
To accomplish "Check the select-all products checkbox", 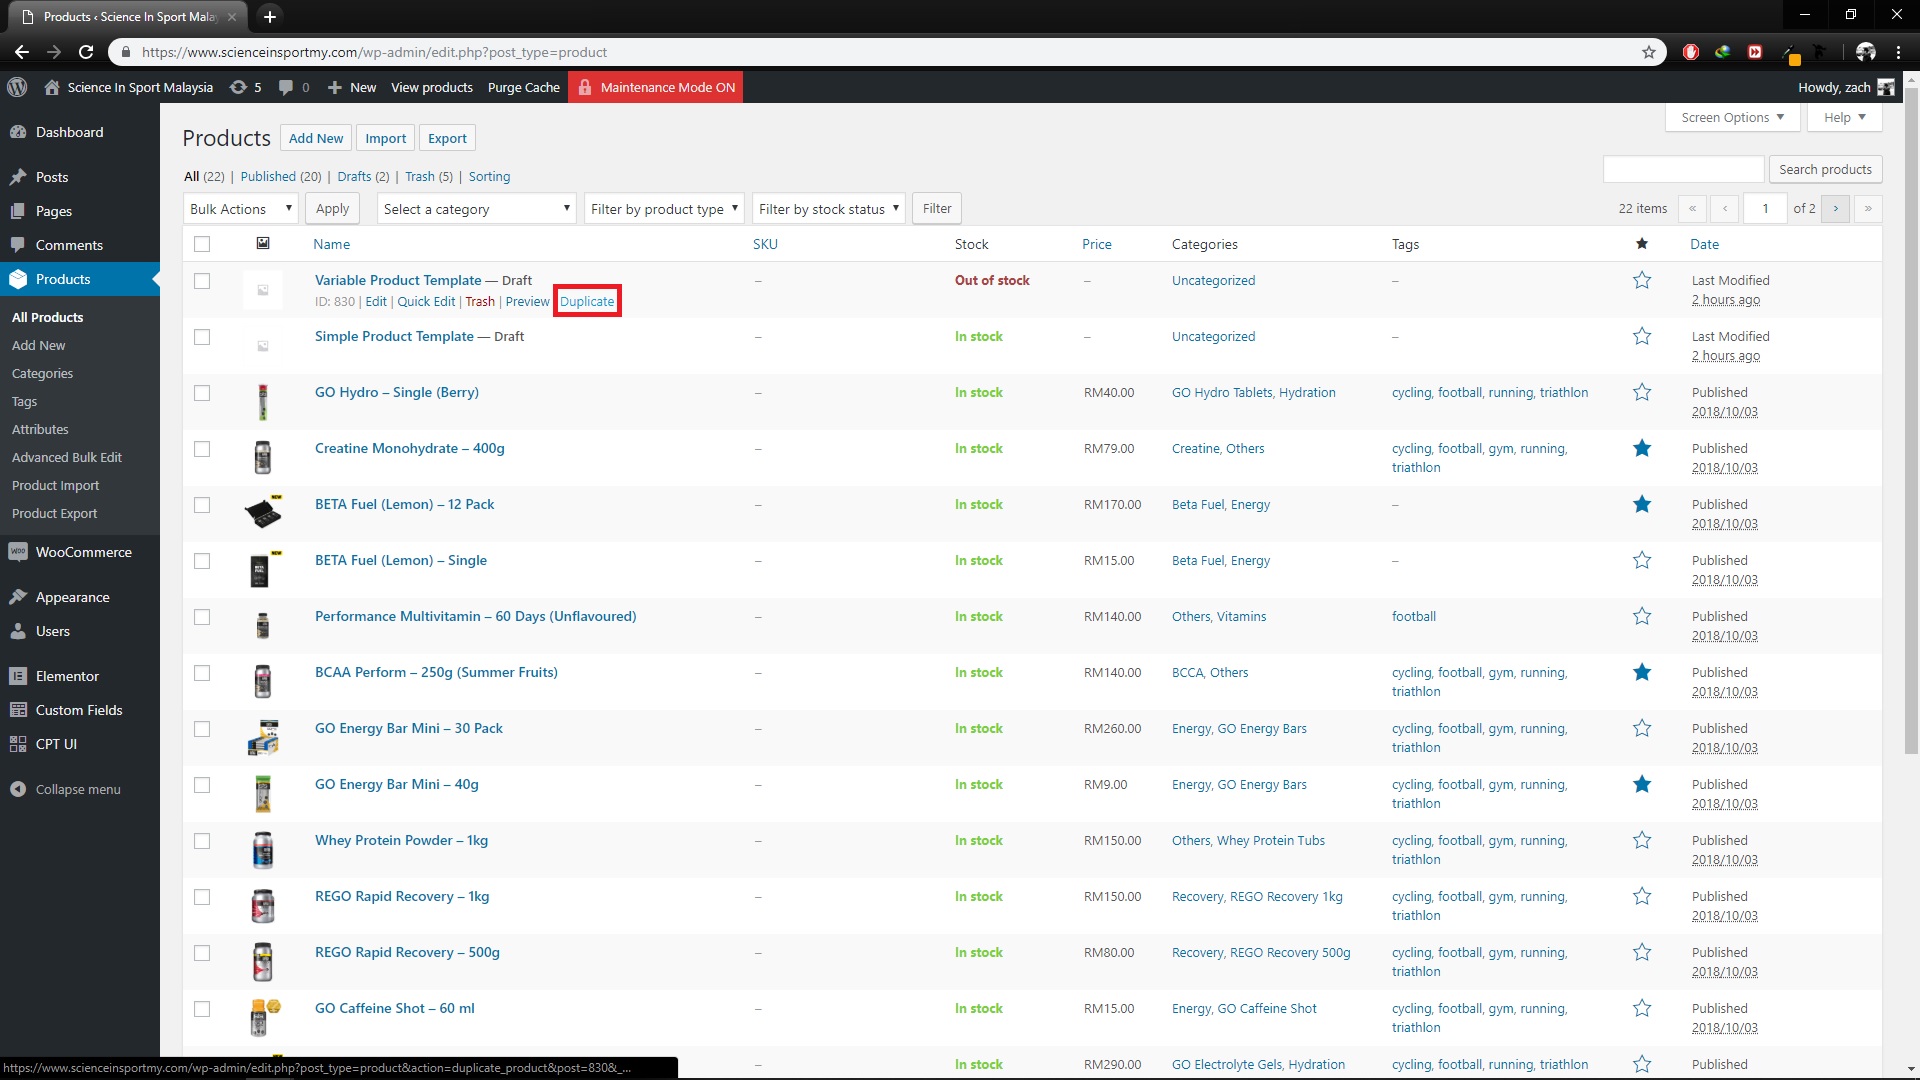I will point(202,244).
